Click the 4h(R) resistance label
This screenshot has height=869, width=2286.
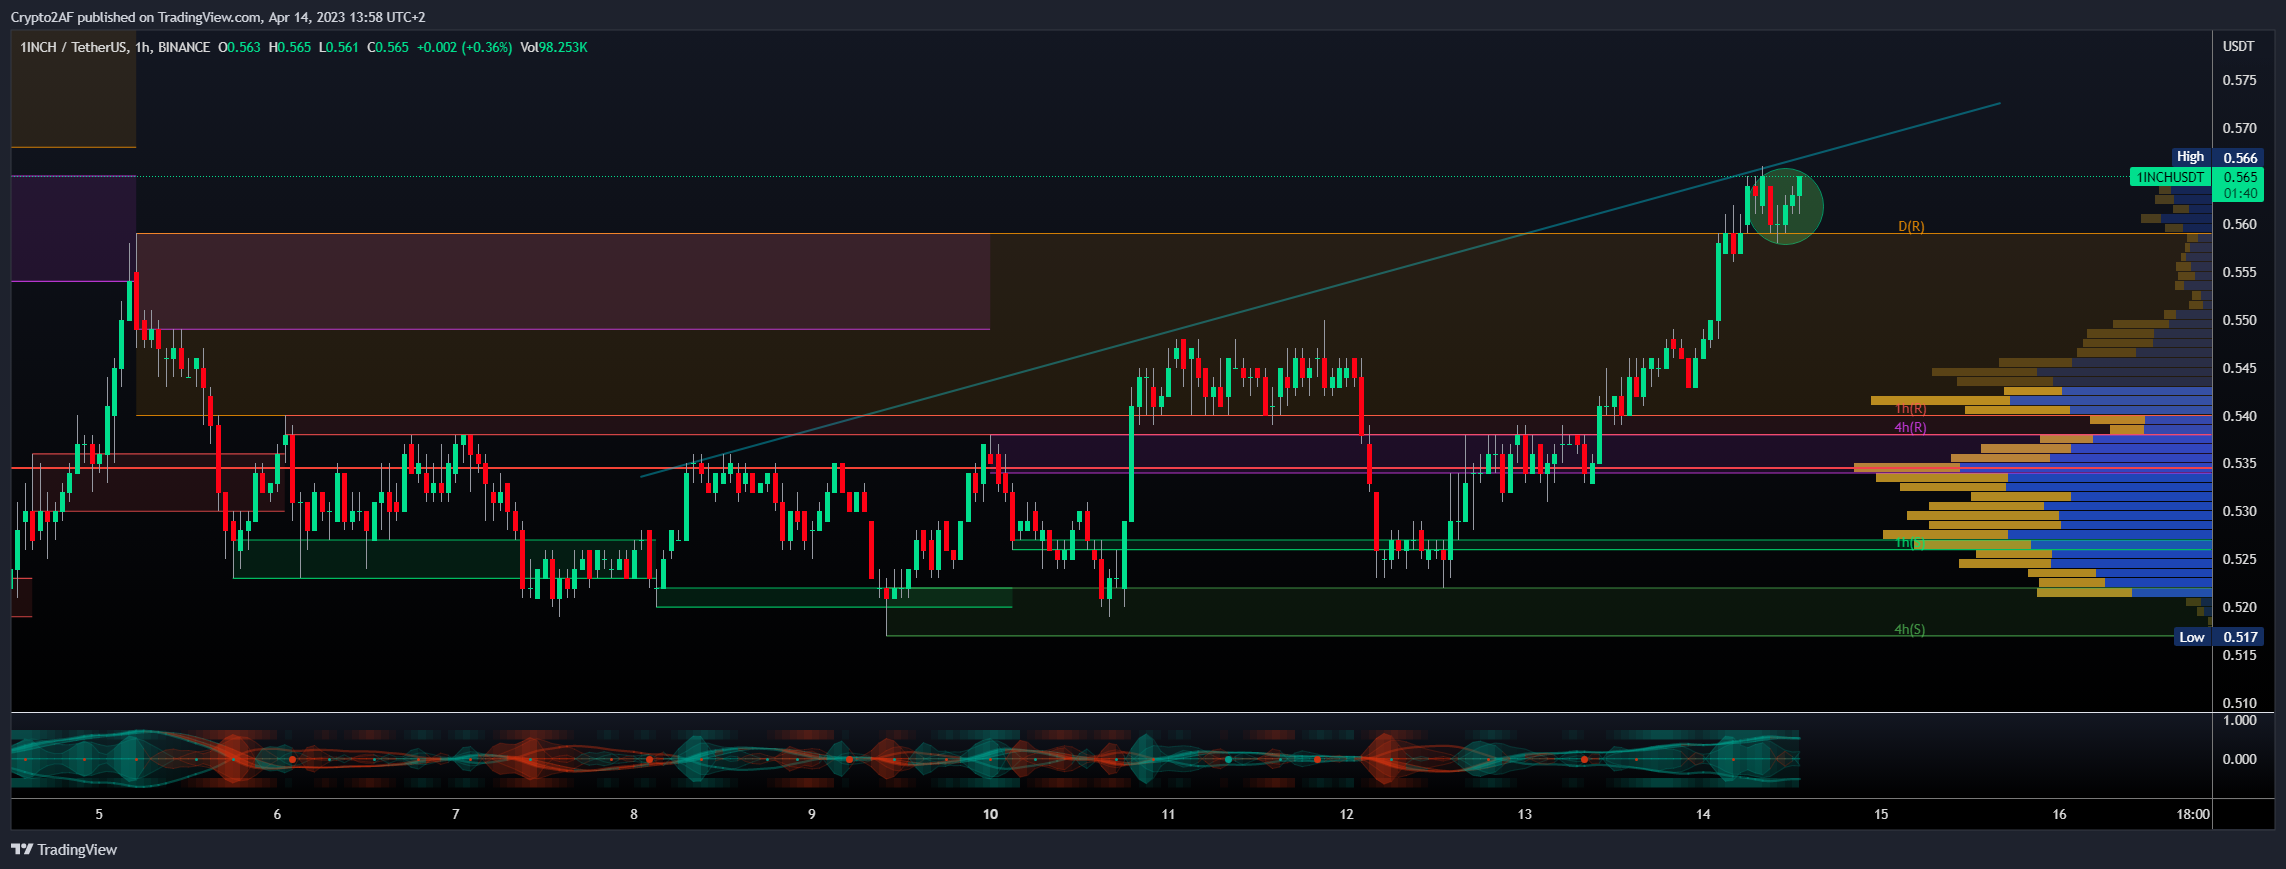click(x=1910, y=427)
